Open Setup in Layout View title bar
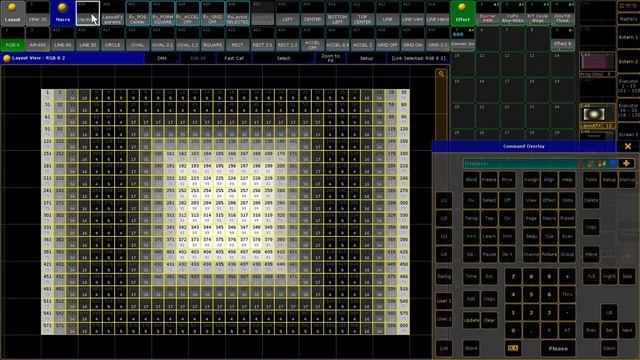The image size is (640, 360). (367, 58)
